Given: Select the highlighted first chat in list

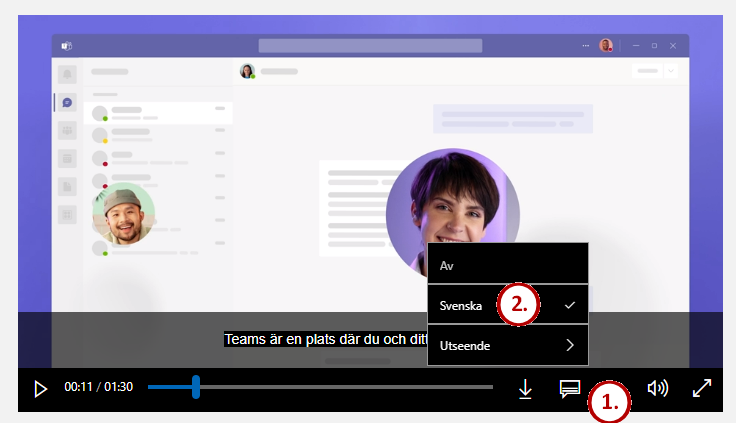Looking at the screenshot, I should pyautogui.click(x=158, y=113).
